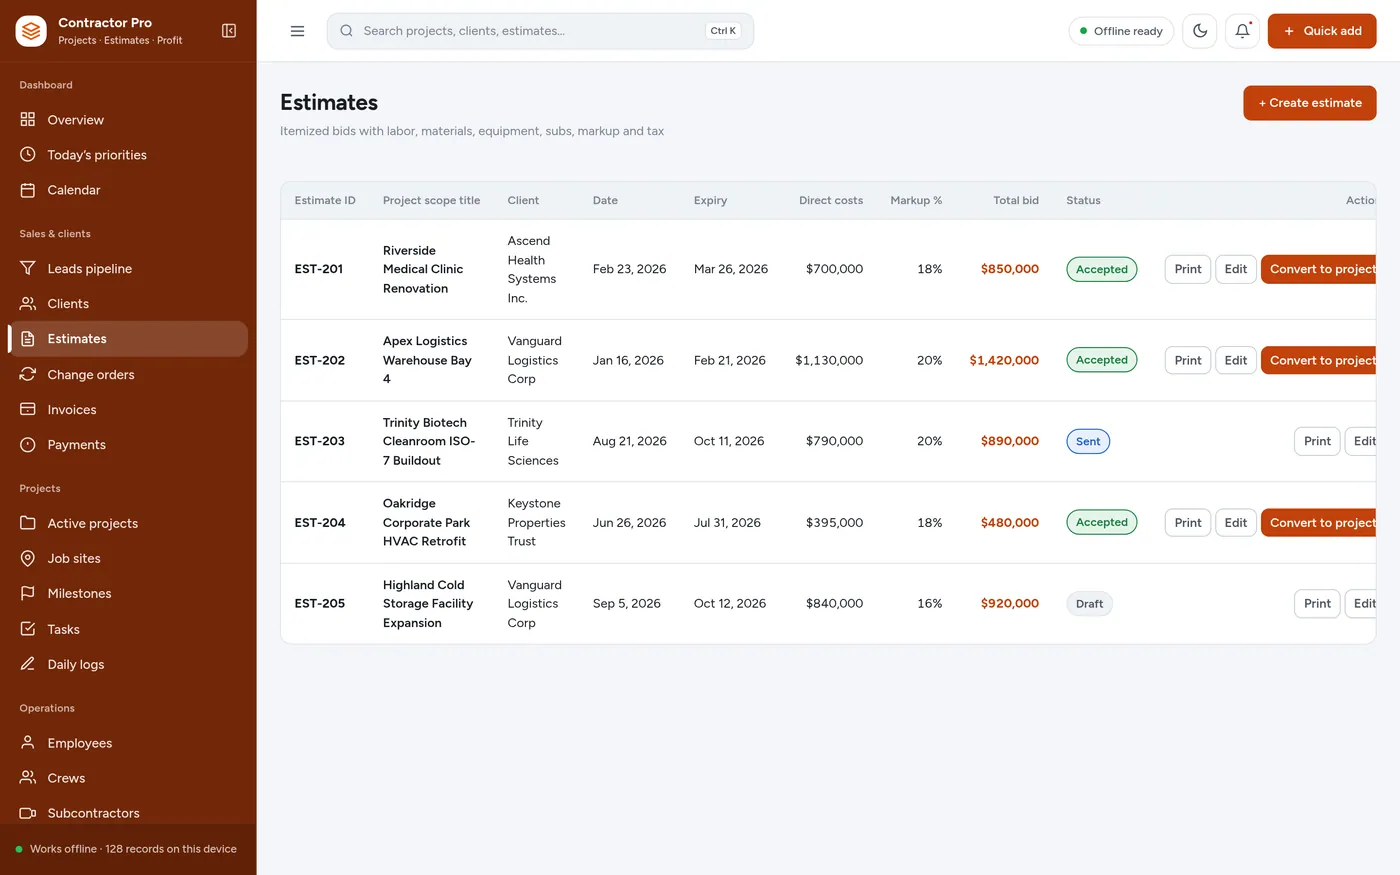Click Clients people icon
This screenshot has height=875, width=1400.
click(28, 304)
